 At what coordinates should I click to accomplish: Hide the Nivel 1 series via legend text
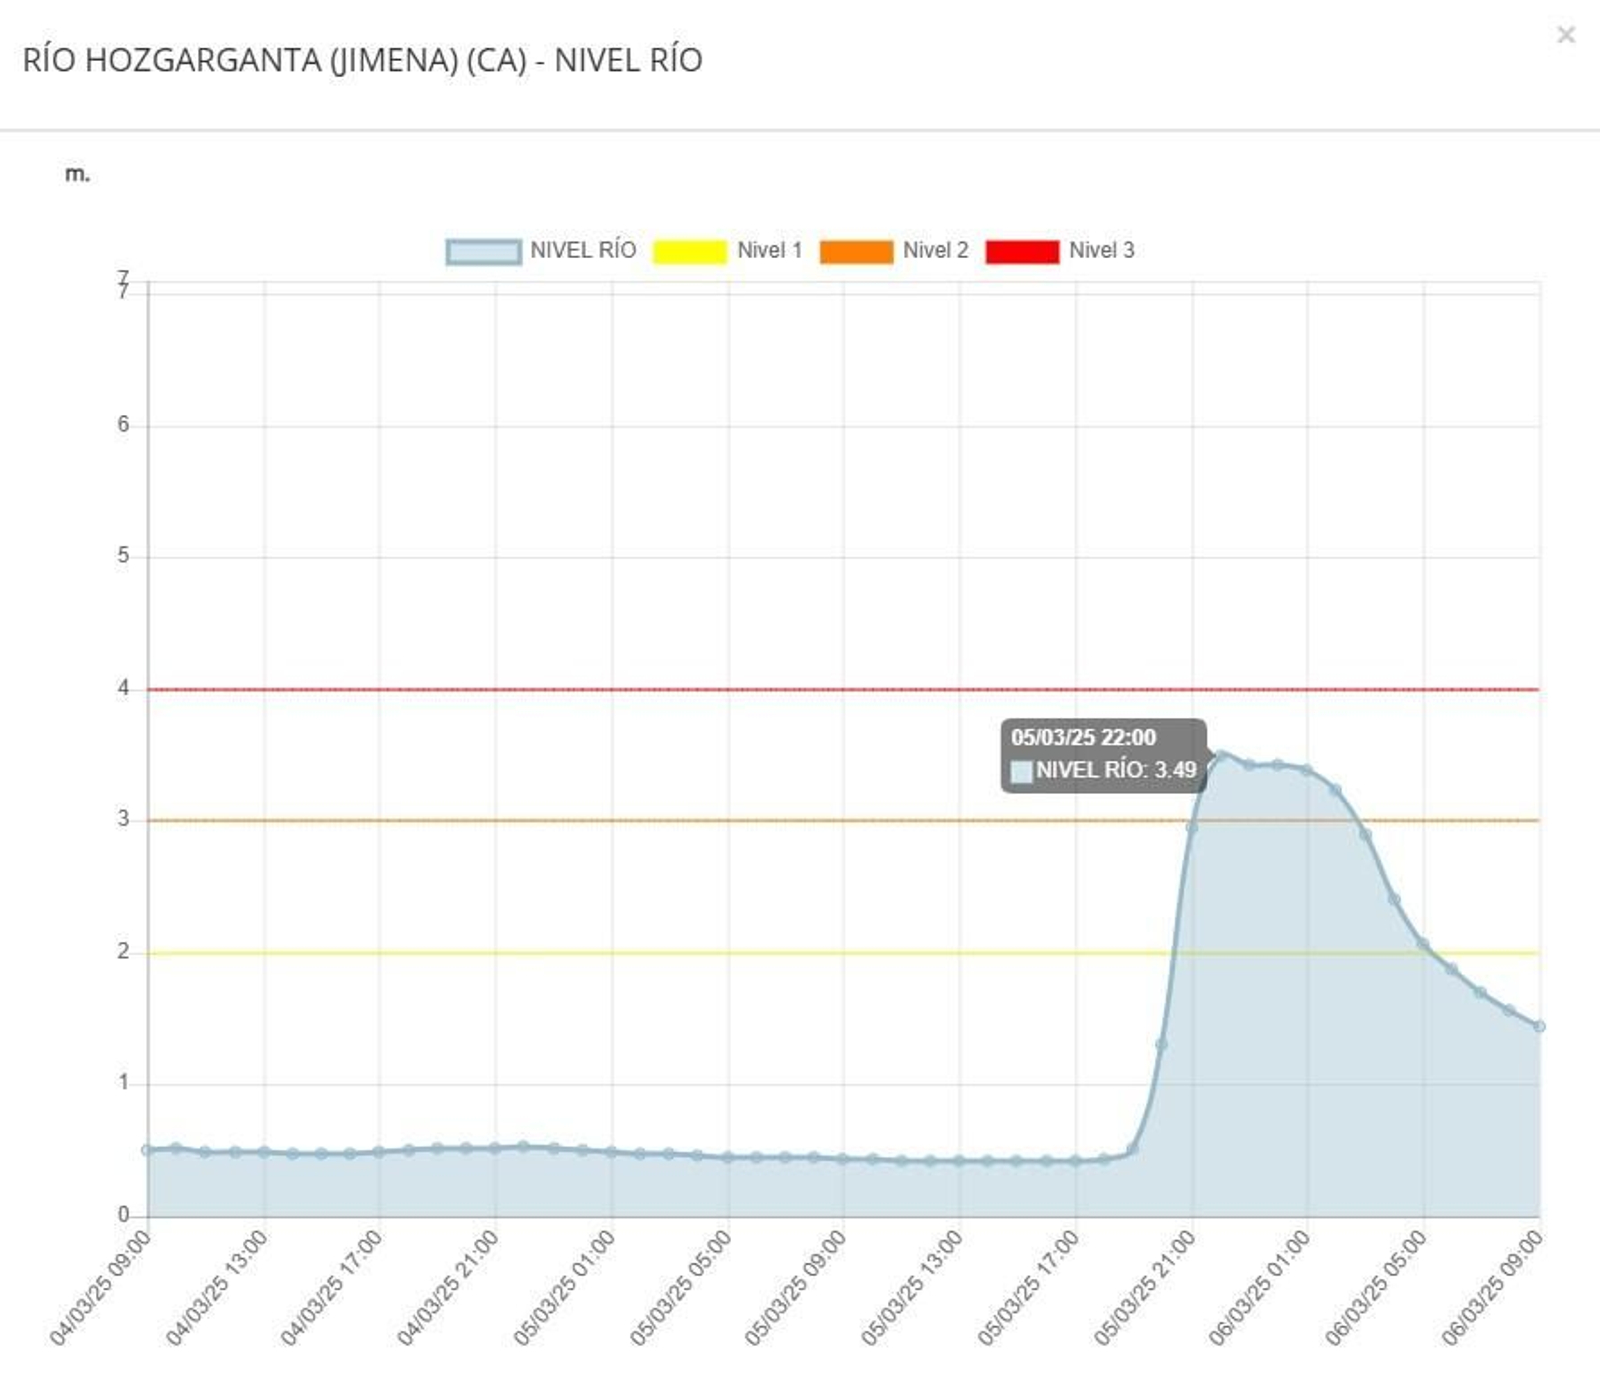tap(769, 251)
